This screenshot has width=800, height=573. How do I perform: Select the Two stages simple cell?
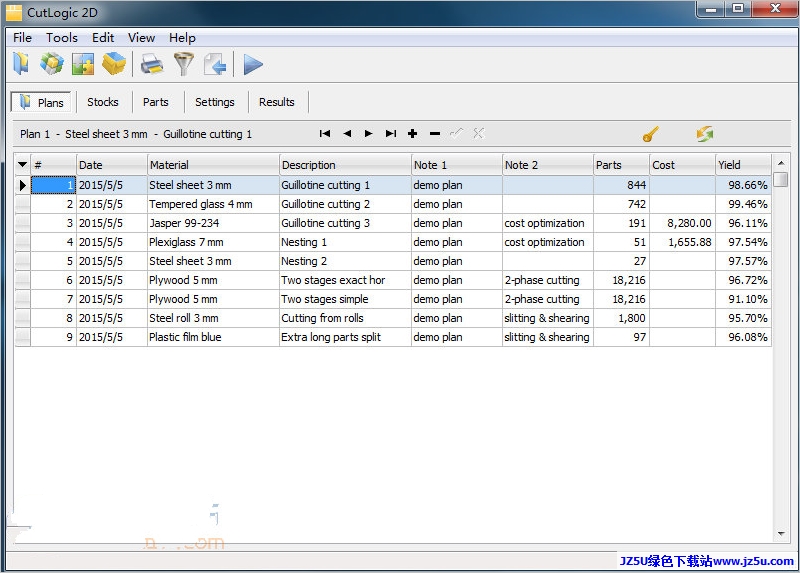(345, 299)
